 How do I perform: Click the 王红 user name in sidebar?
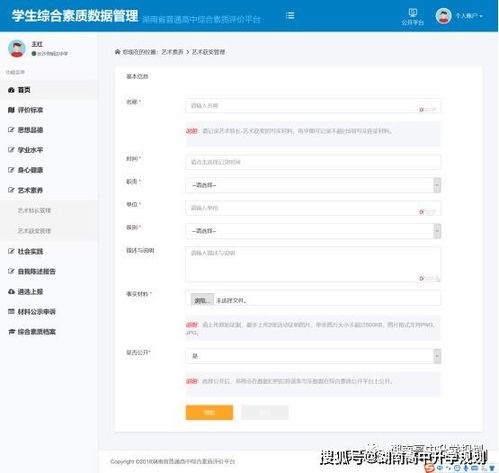(x=37, y=44)
